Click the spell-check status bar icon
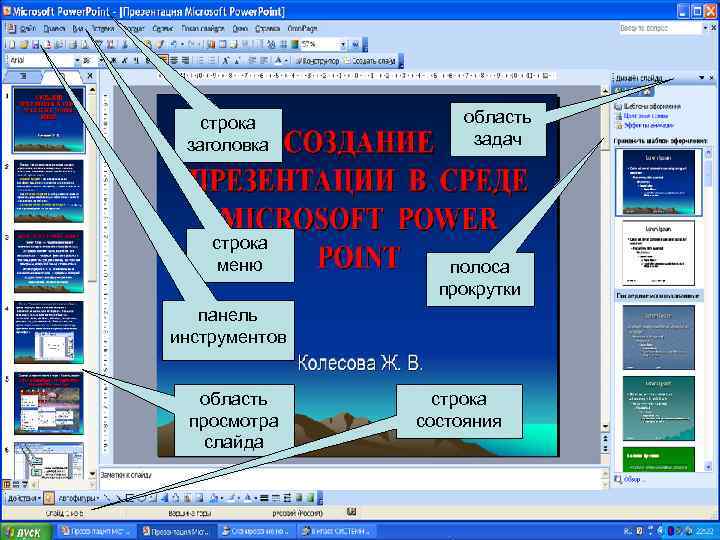720x540 pixels. click(x=352, y=512)
